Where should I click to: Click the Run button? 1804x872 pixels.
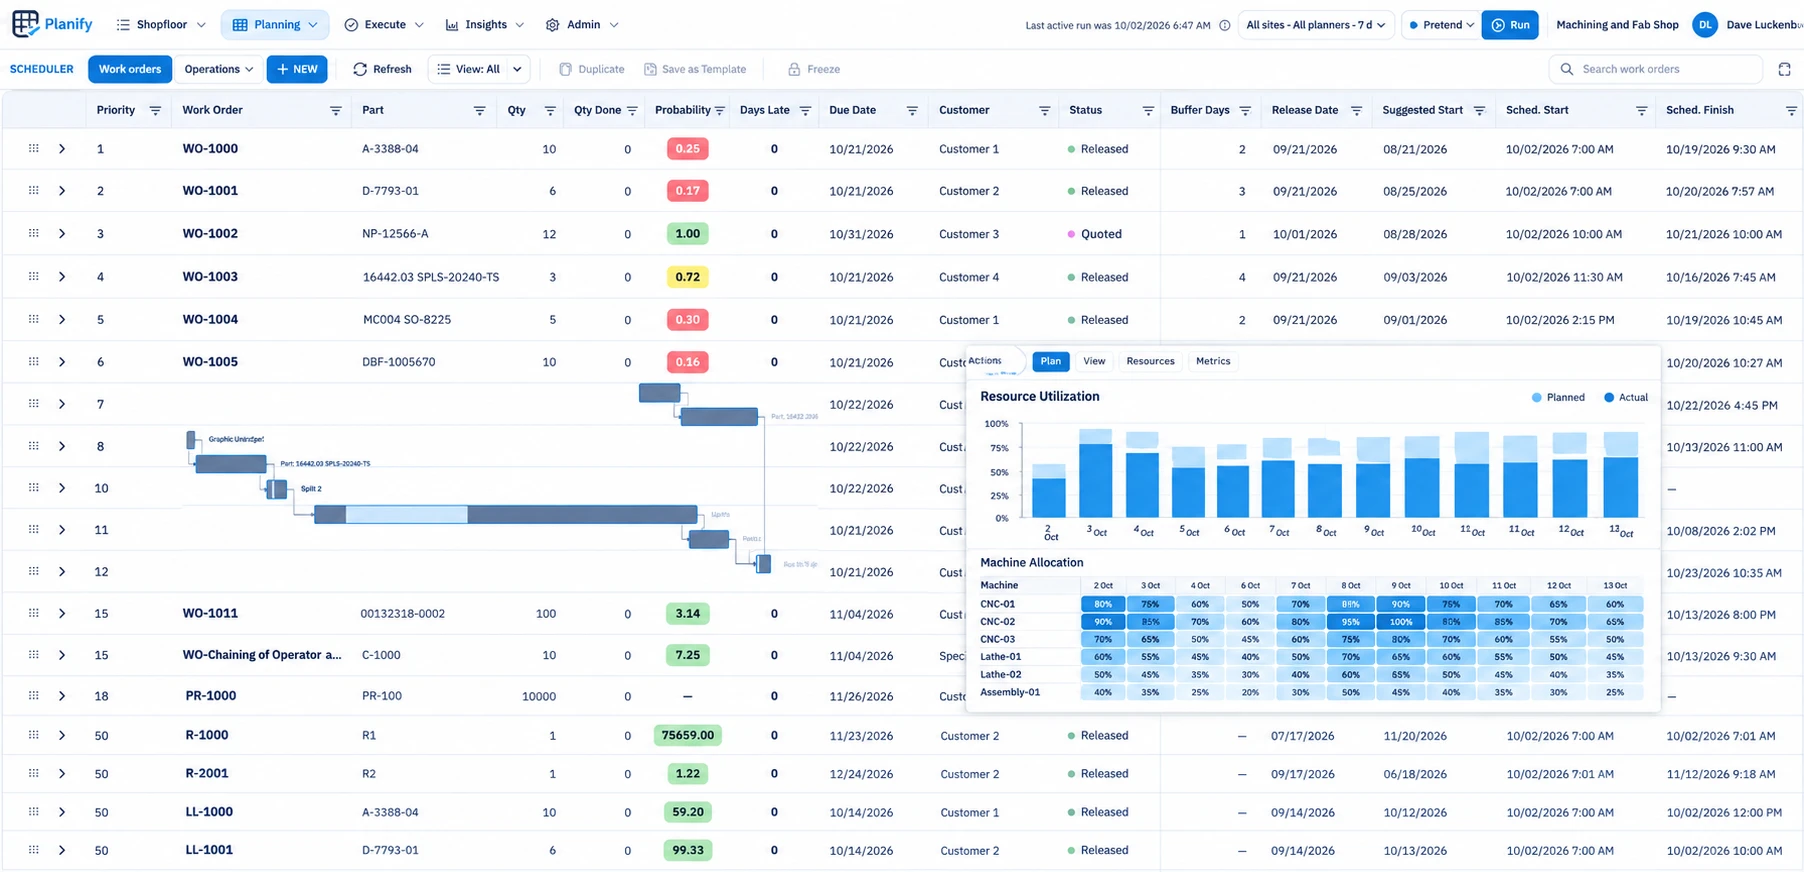click(x=1510, y=25)
